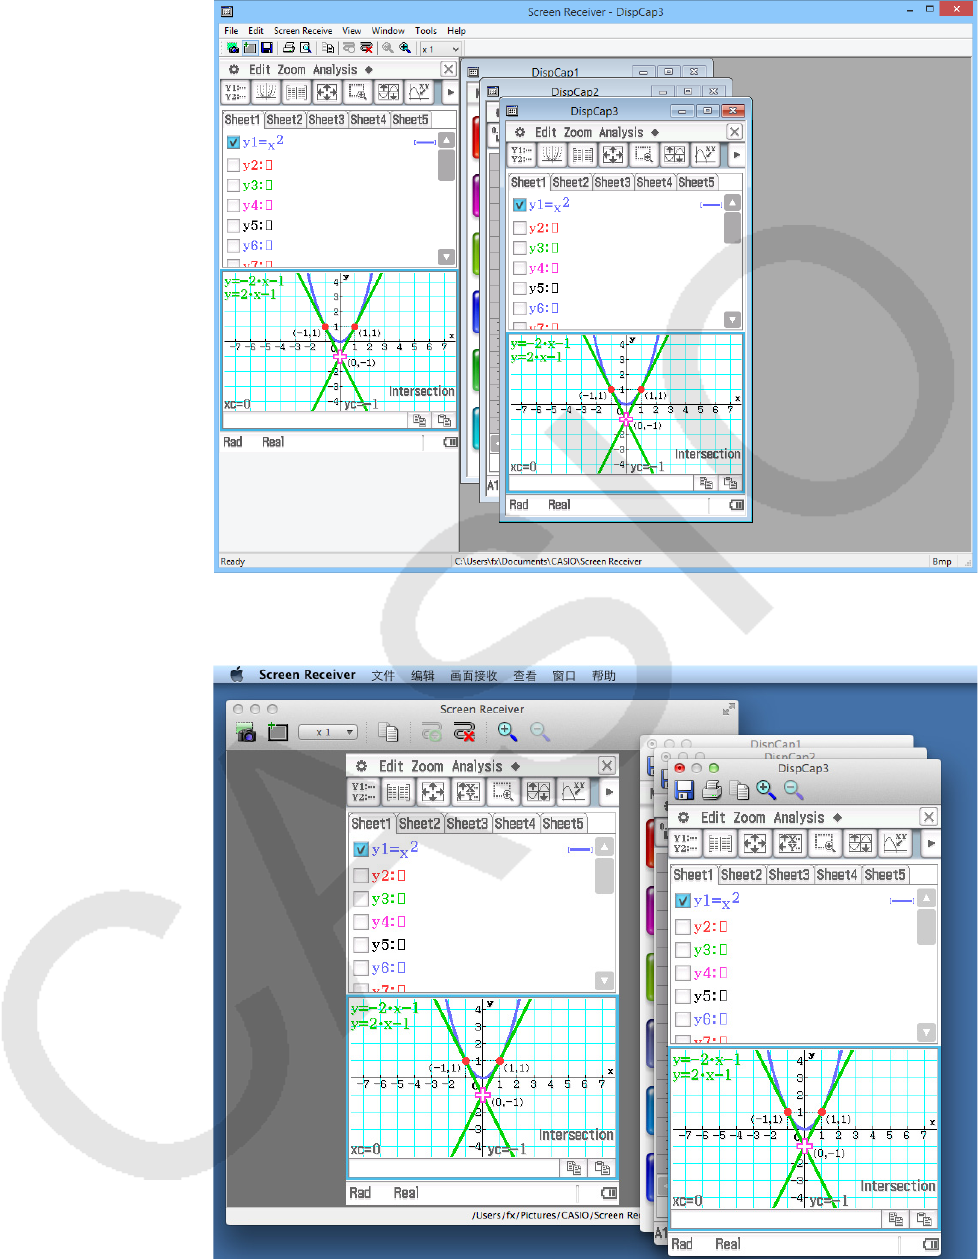Open gear settings menu in Mac Screen Receiver panel
The image size is (978, 1259).
361,766
